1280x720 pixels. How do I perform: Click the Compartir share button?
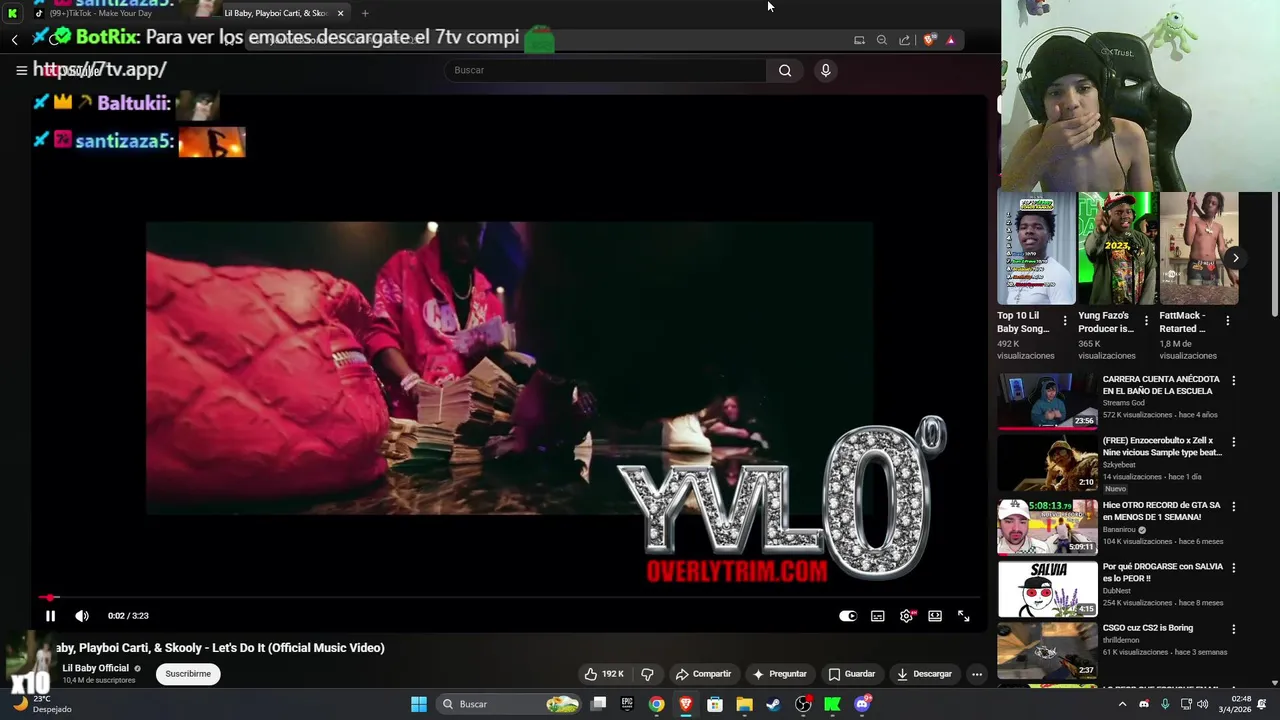tap(703, 674)
